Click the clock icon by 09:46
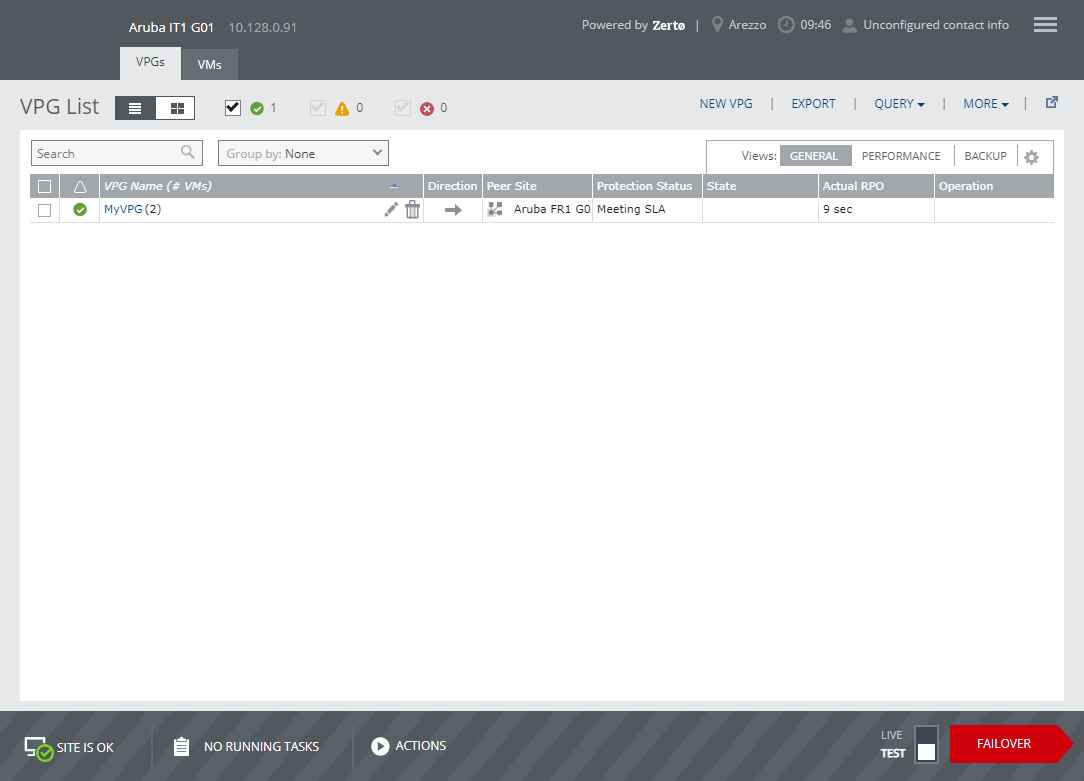 click(x=786, y=25)
